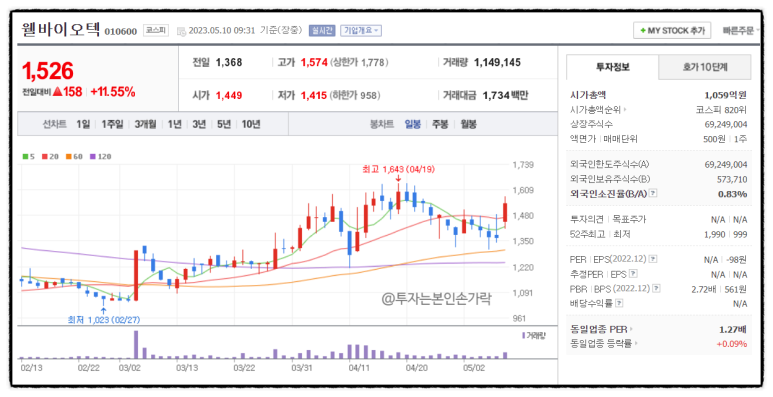Select the 10년 line chart
Viewport: 773px width, 397px height.
pos(250,124)
